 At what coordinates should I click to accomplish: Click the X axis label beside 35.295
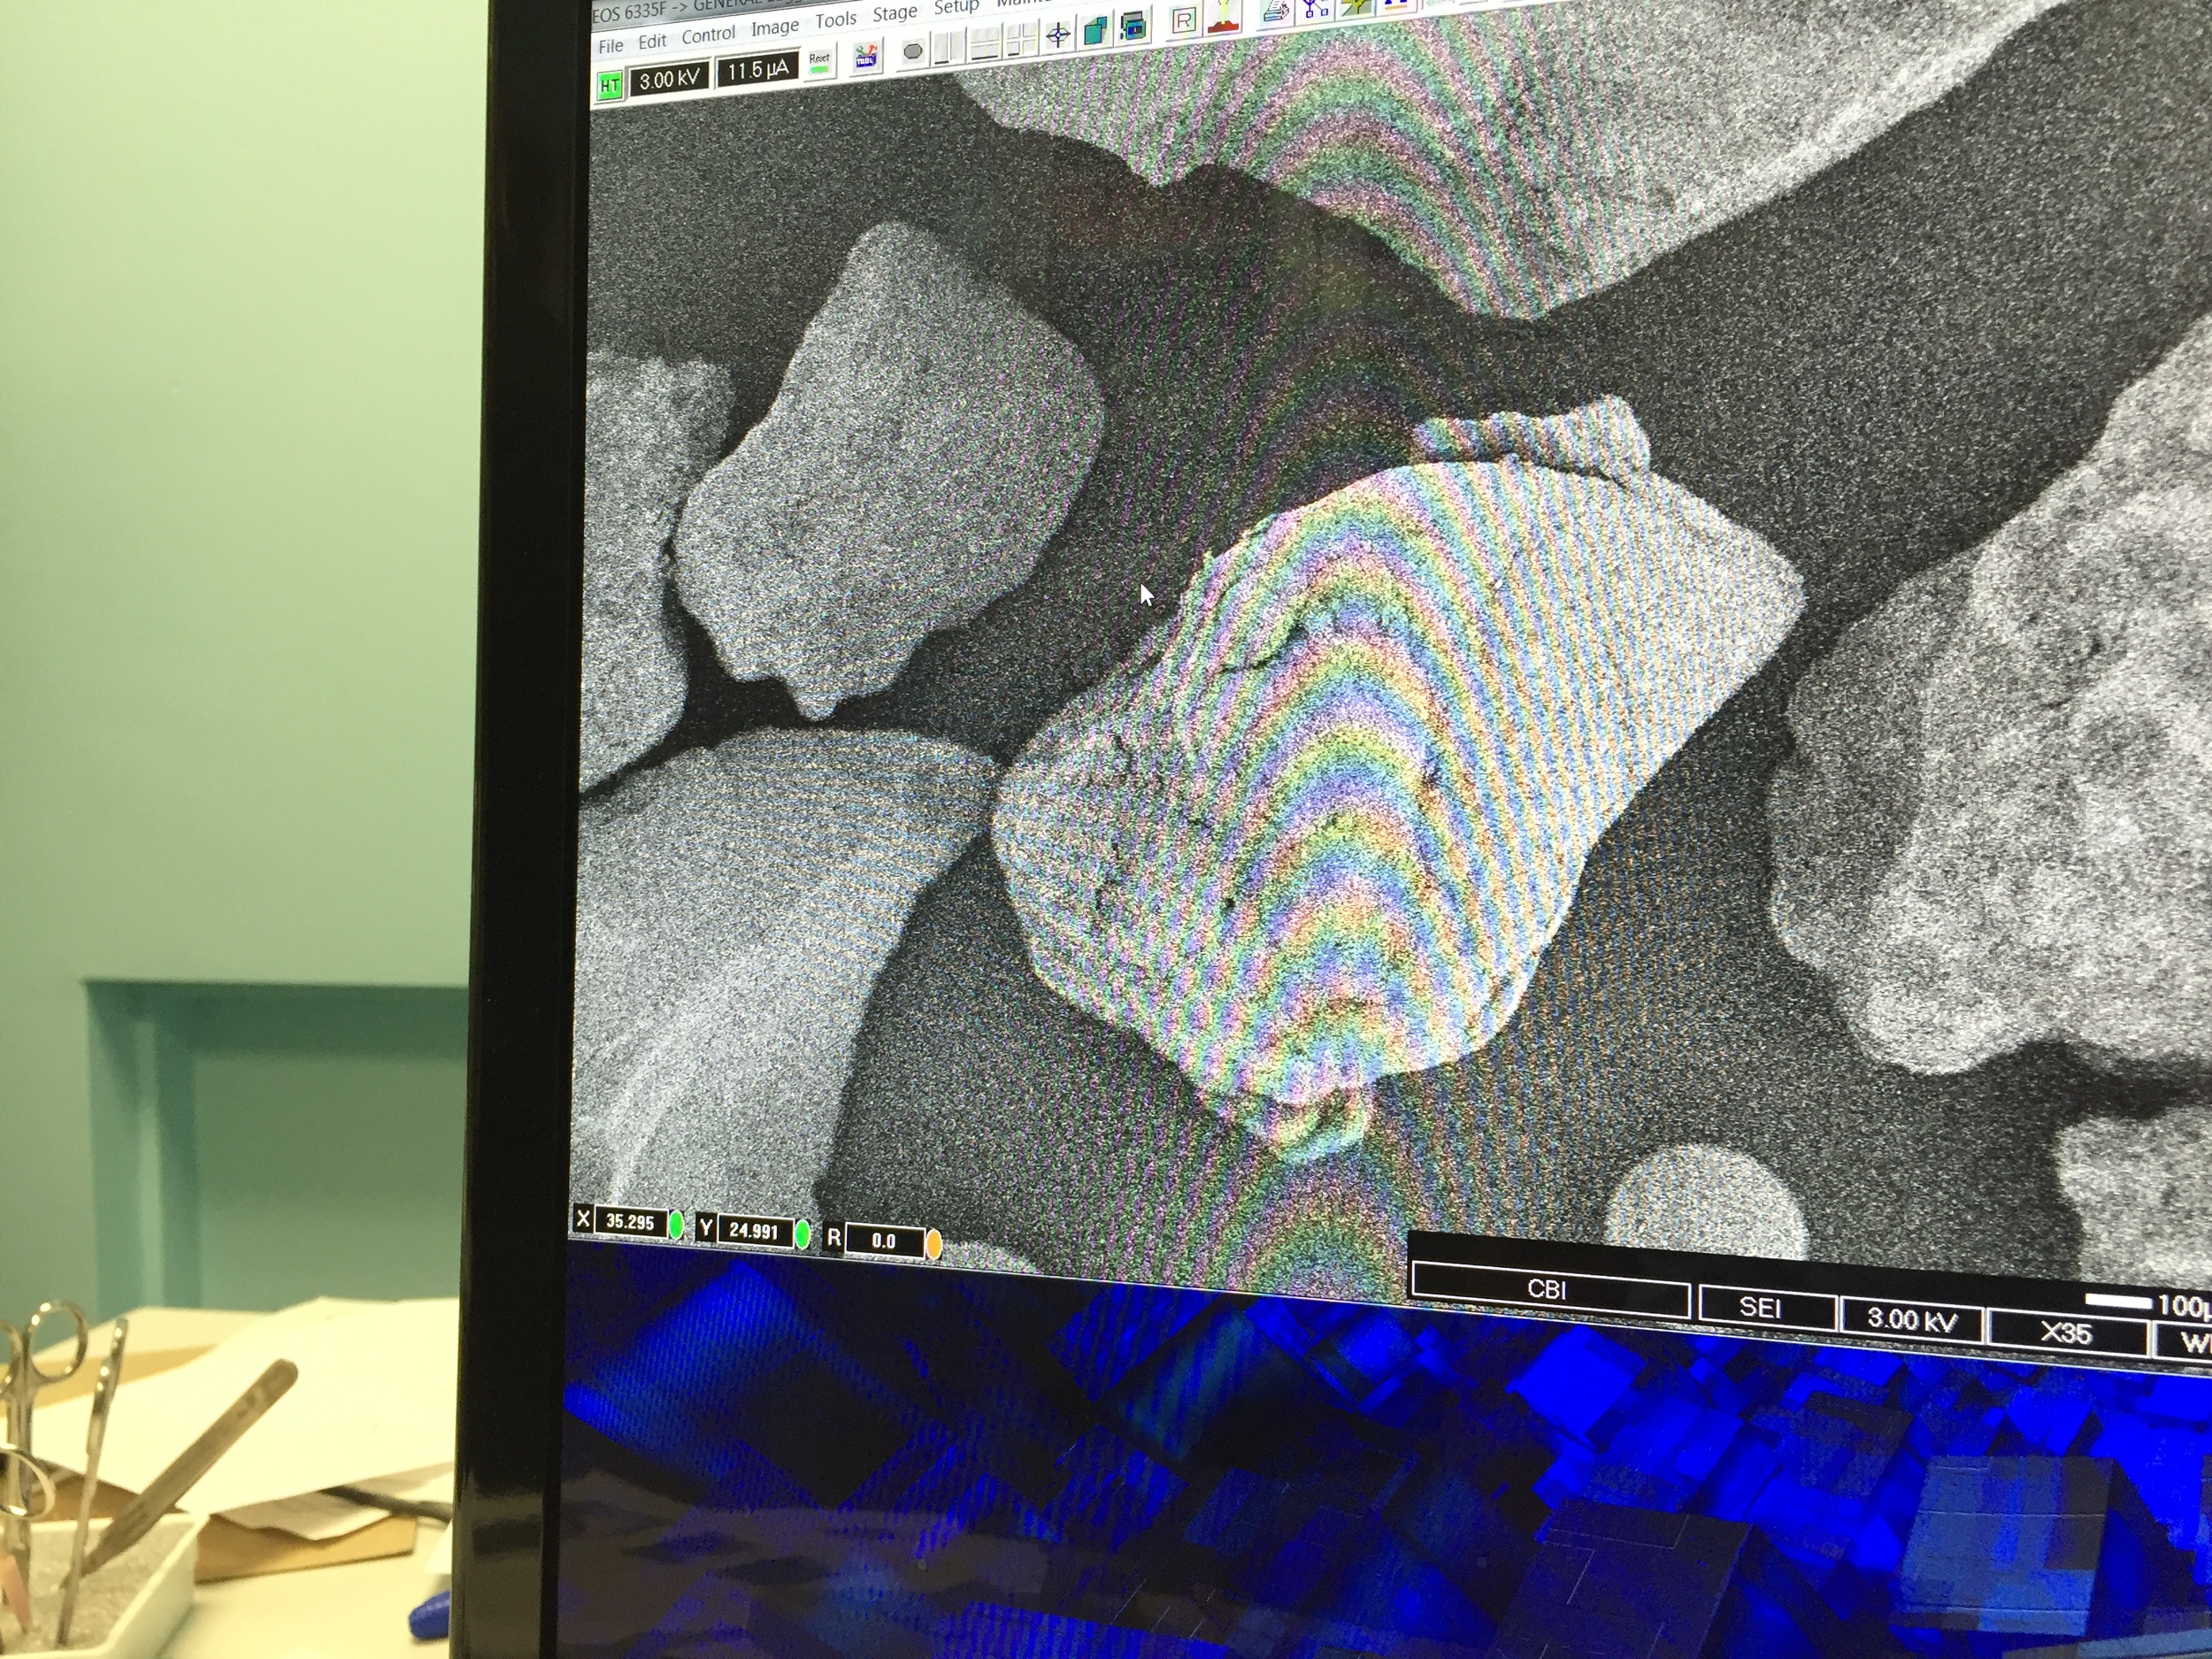click(x=584, y=1218)
